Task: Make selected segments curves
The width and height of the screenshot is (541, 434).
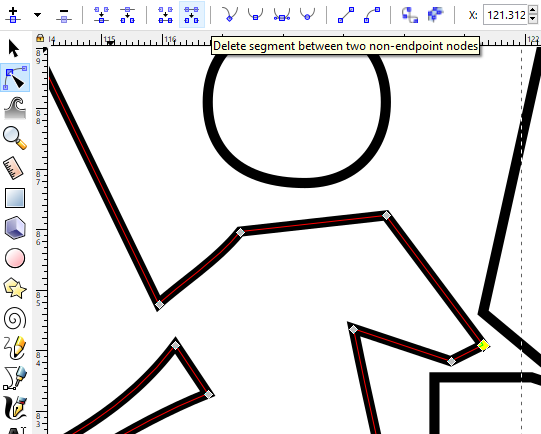Action: coord(372,15)
